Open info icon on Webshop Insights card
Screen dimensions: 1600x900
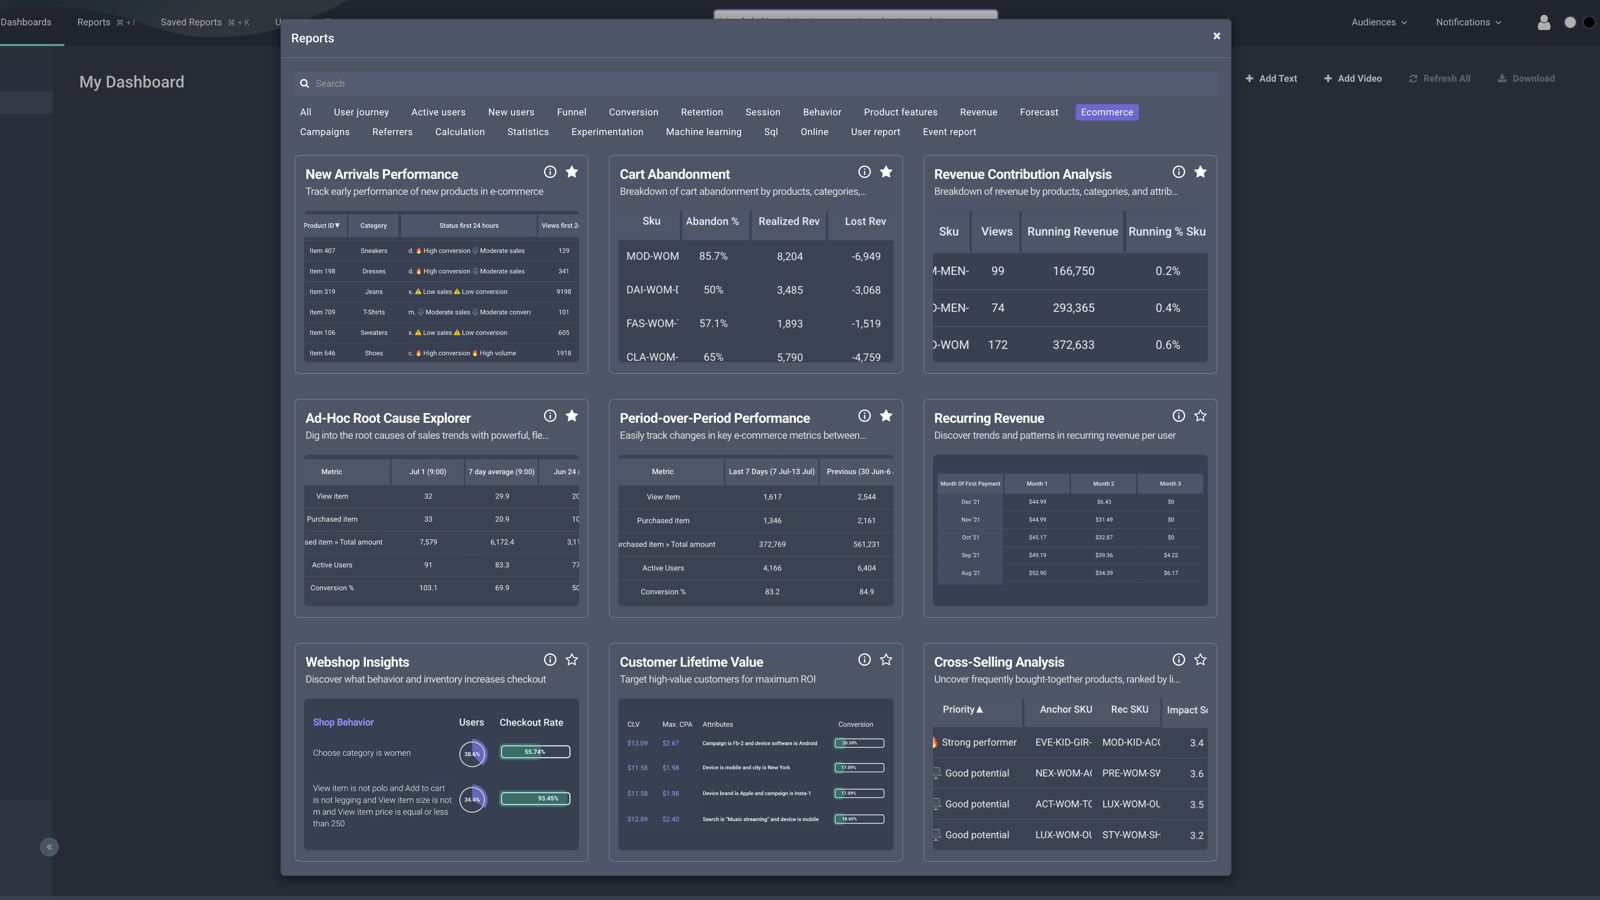click(550, 660)
